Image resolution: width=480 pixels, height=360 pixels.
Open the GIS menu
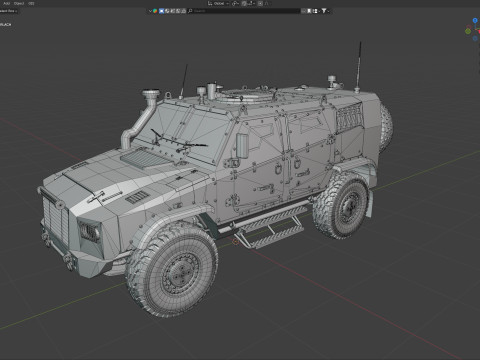point(31,3)
